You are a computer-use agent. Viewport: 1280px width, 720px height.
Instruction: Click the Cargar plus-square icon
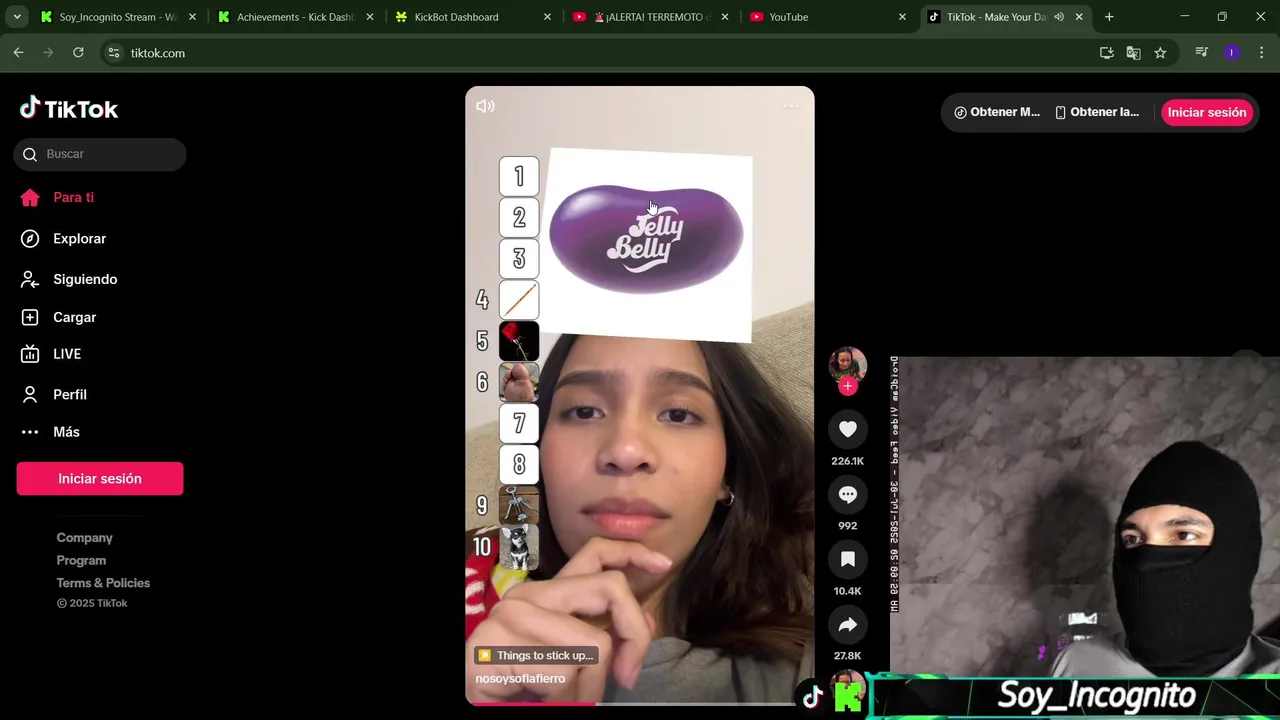click(30, 317)
